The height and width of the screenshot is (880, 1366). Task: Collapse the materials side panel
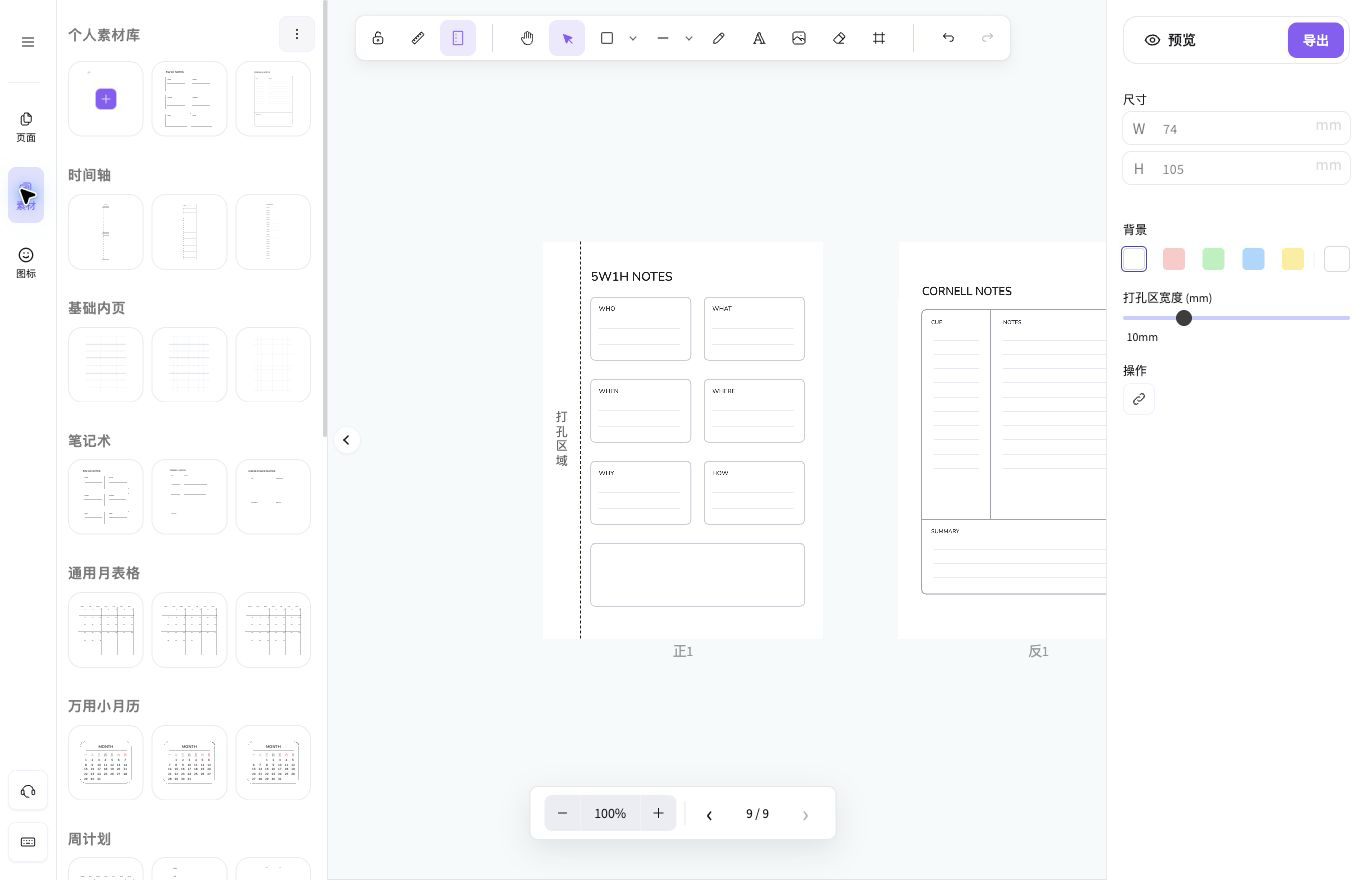pos(346,440)
